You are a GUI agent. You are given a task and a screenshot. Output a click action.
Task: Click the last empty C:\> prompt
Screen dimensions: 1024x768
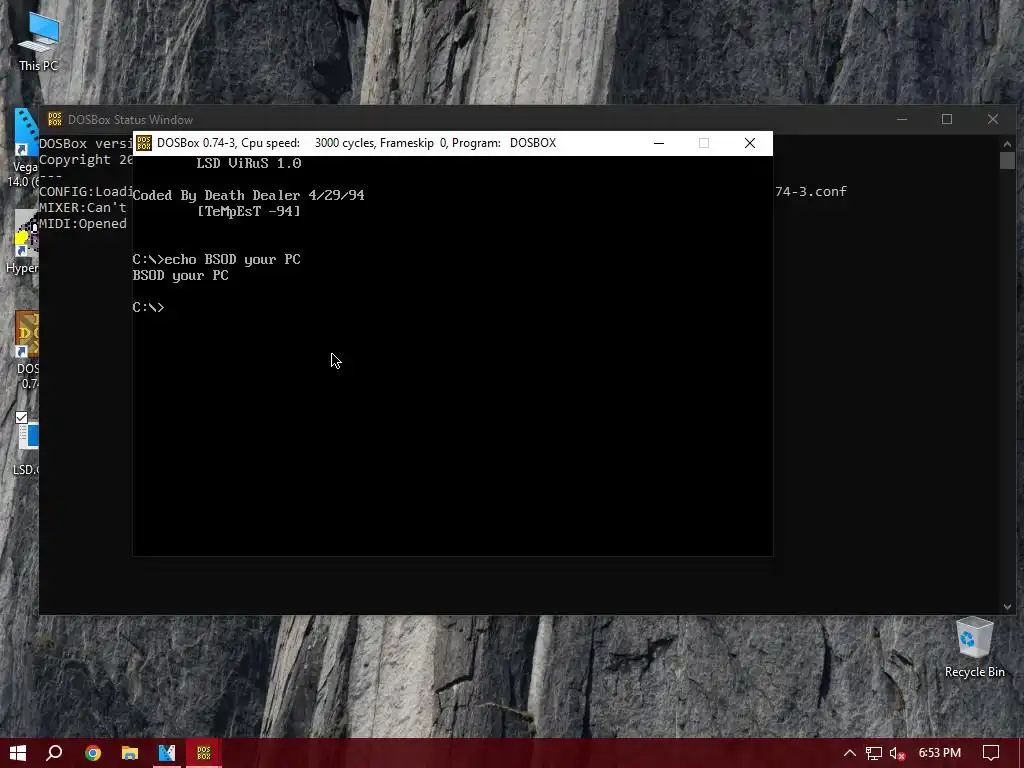(148, 308)
